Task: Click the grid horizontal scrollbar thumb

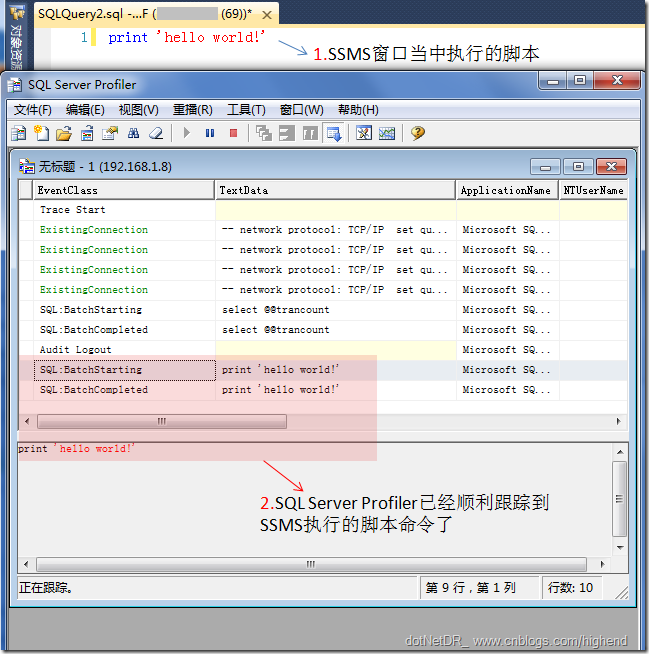Action: coord(162,421)
